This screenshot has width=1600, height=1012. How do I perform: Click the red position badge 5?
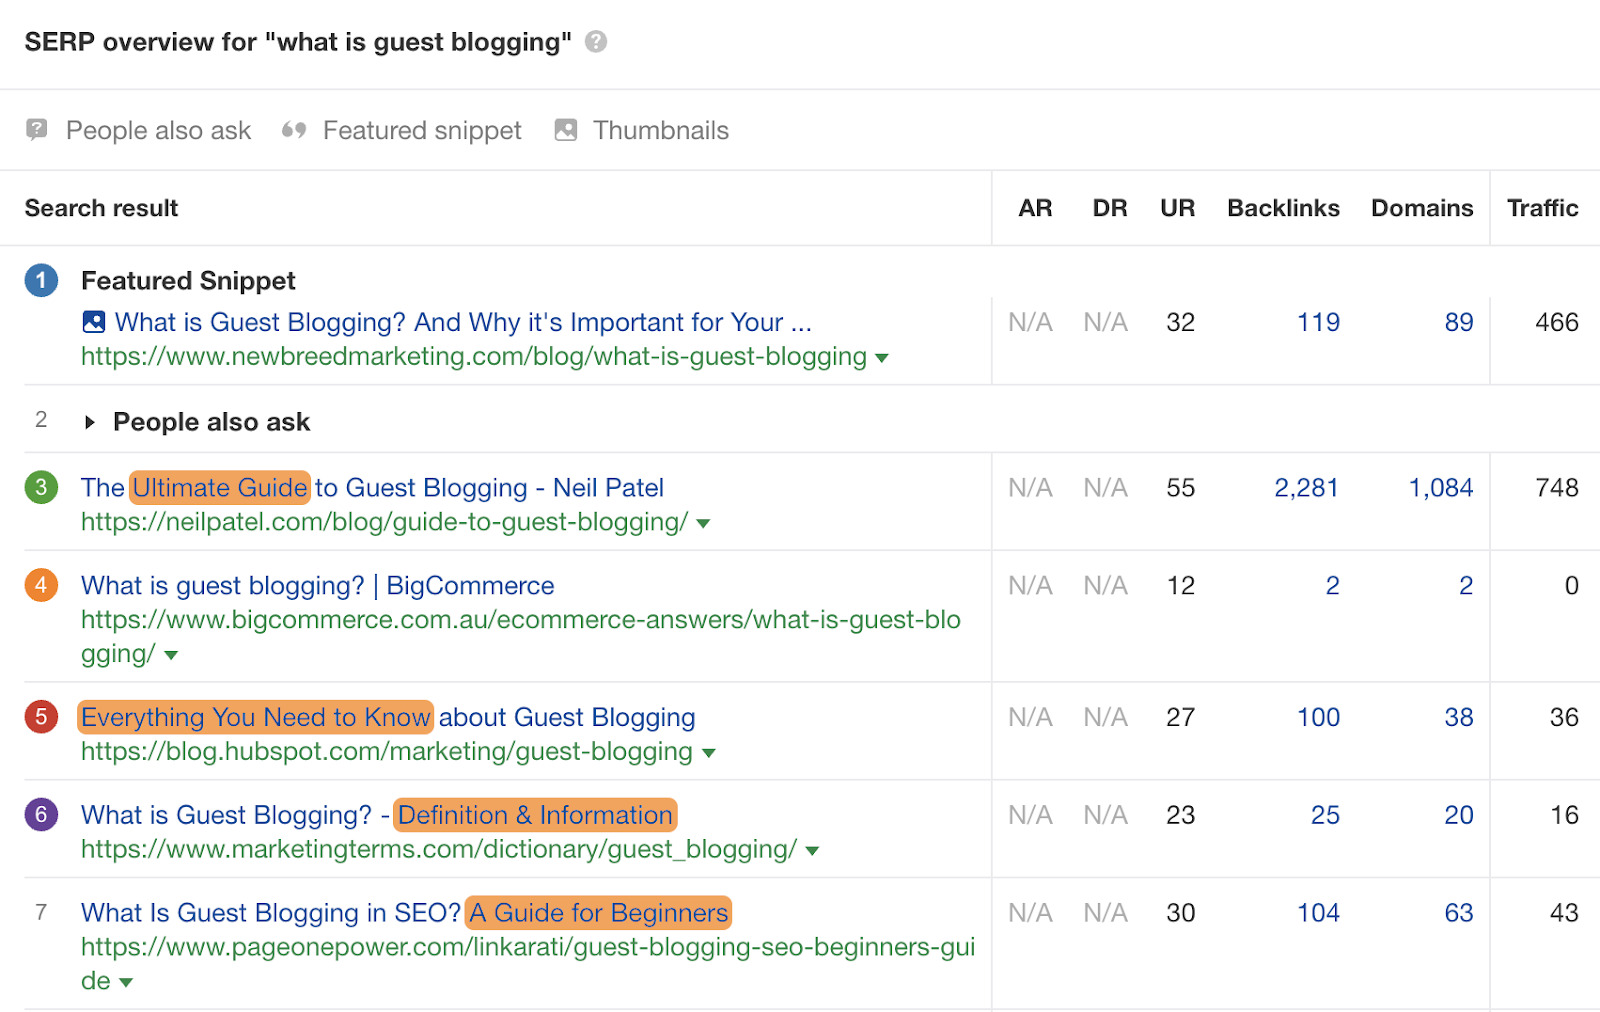click(x=41, y=717)
